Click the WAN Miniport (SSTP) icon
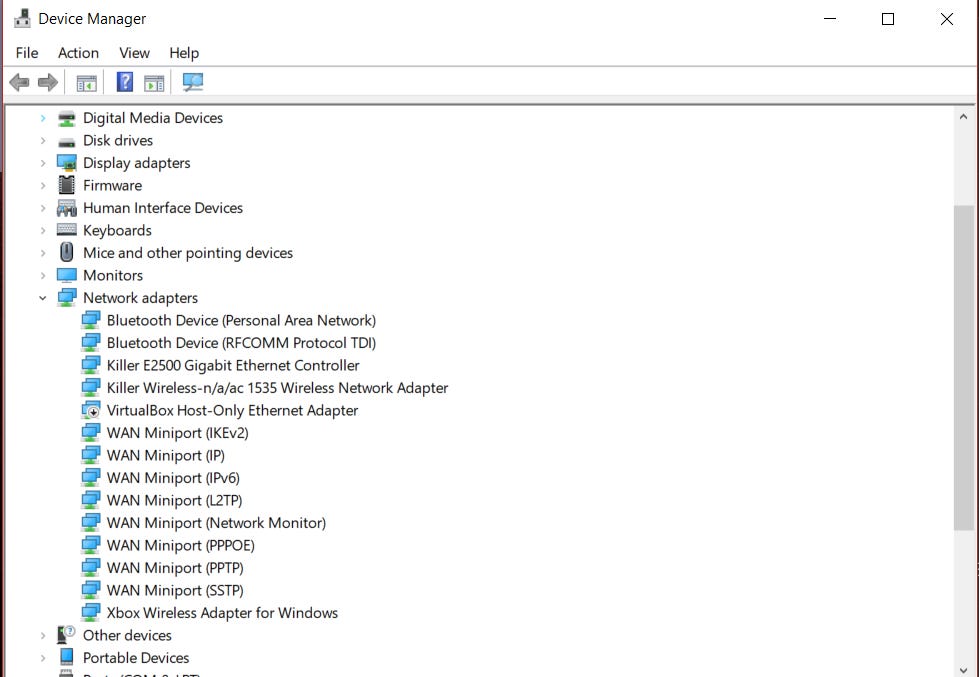 pos(91,590)
